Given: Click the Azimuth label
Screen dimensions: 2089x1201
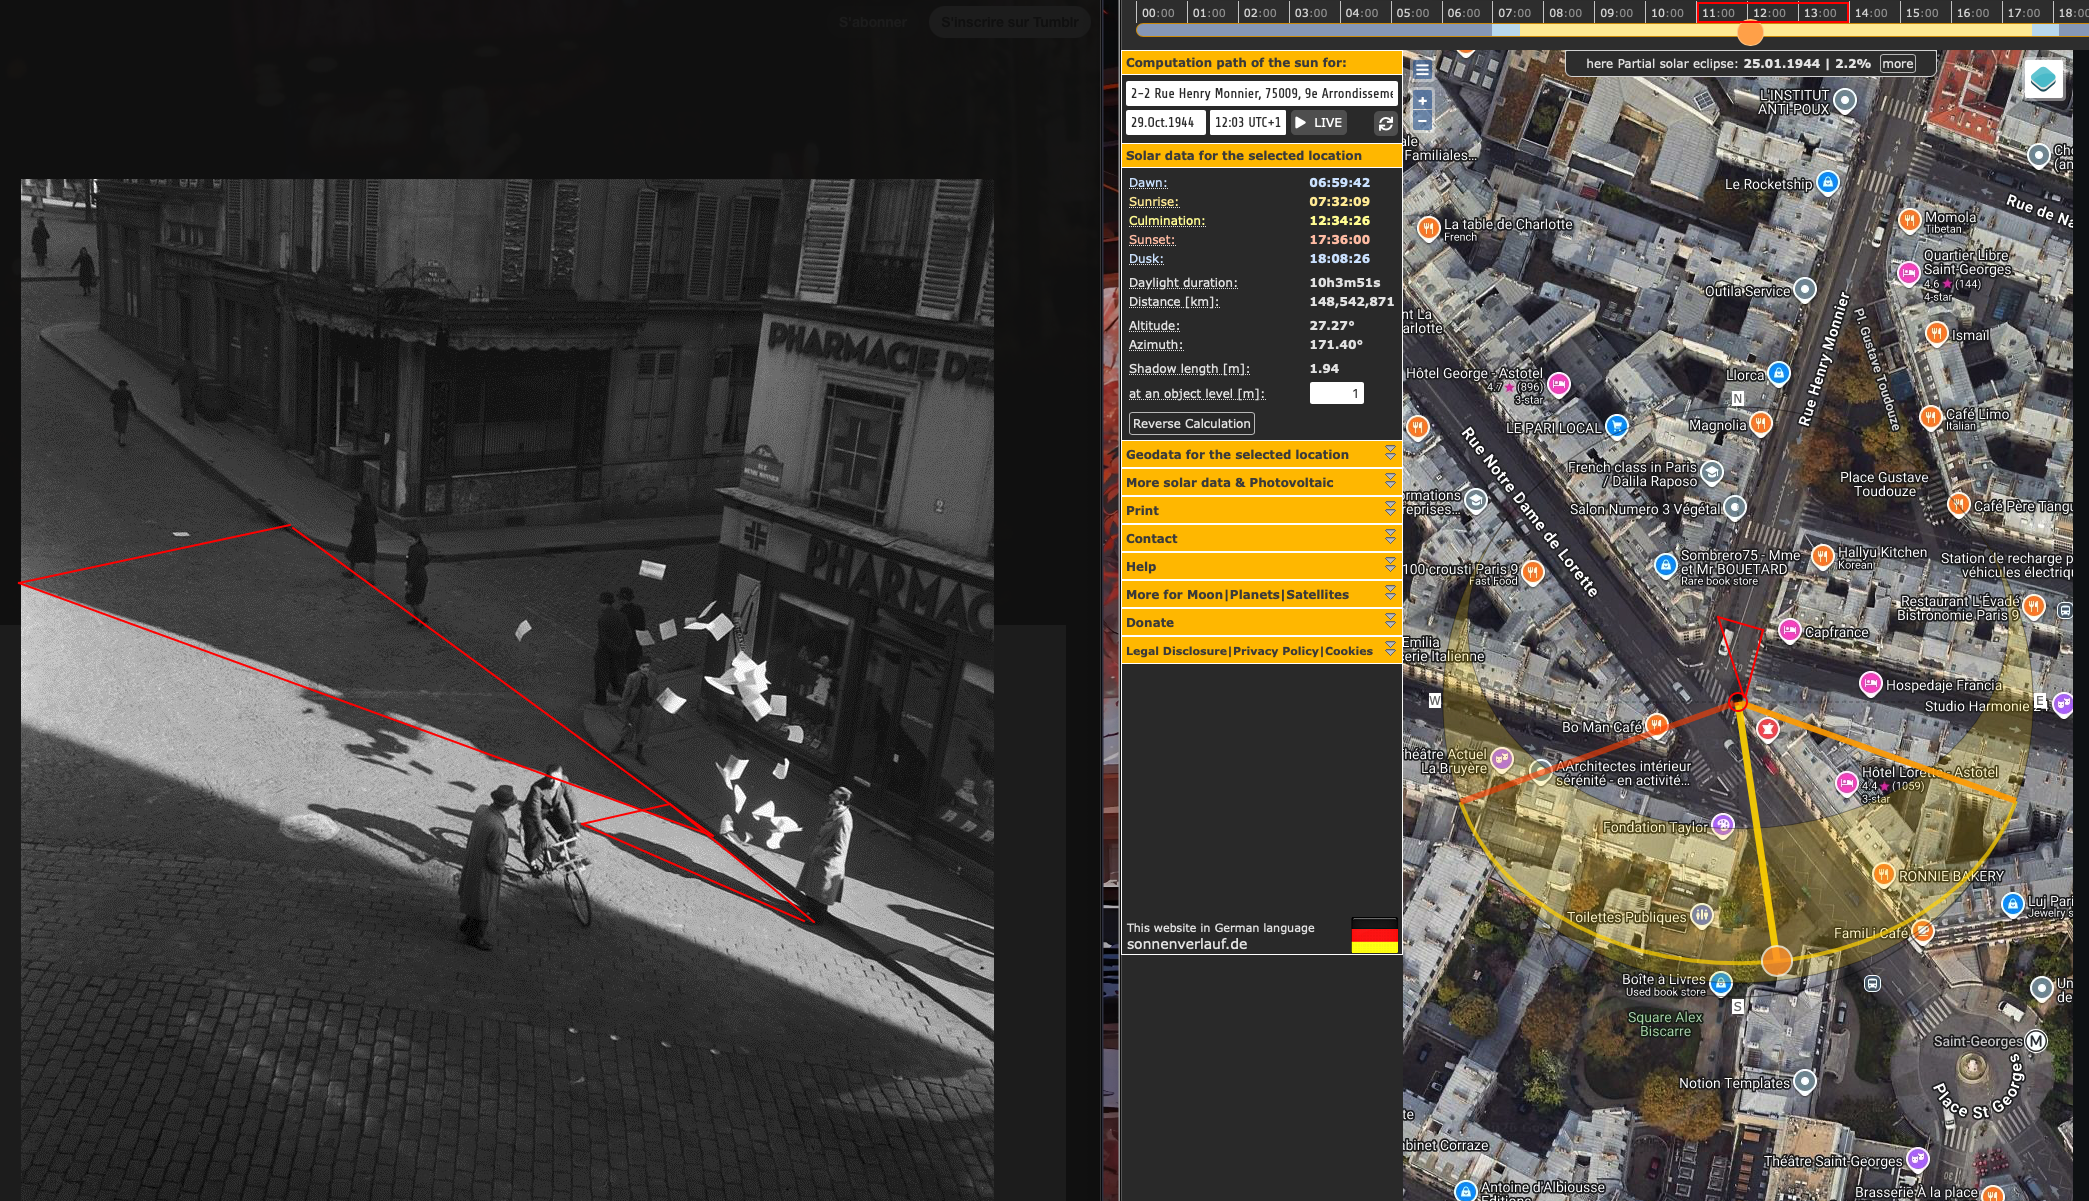Looking at the screenshot, I should [x=1156, y=345].
